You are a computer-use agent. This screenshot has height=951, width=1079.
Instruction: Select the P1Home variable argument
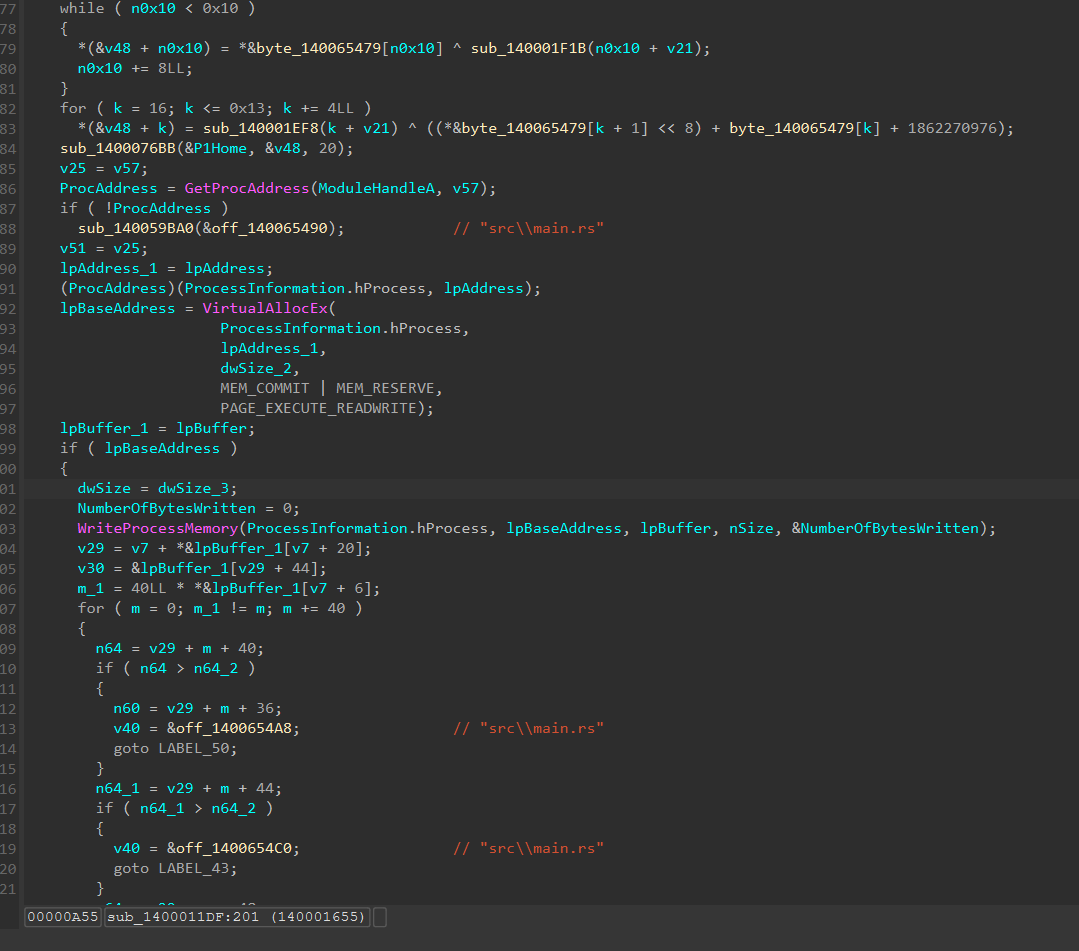(x=220, y=148)
